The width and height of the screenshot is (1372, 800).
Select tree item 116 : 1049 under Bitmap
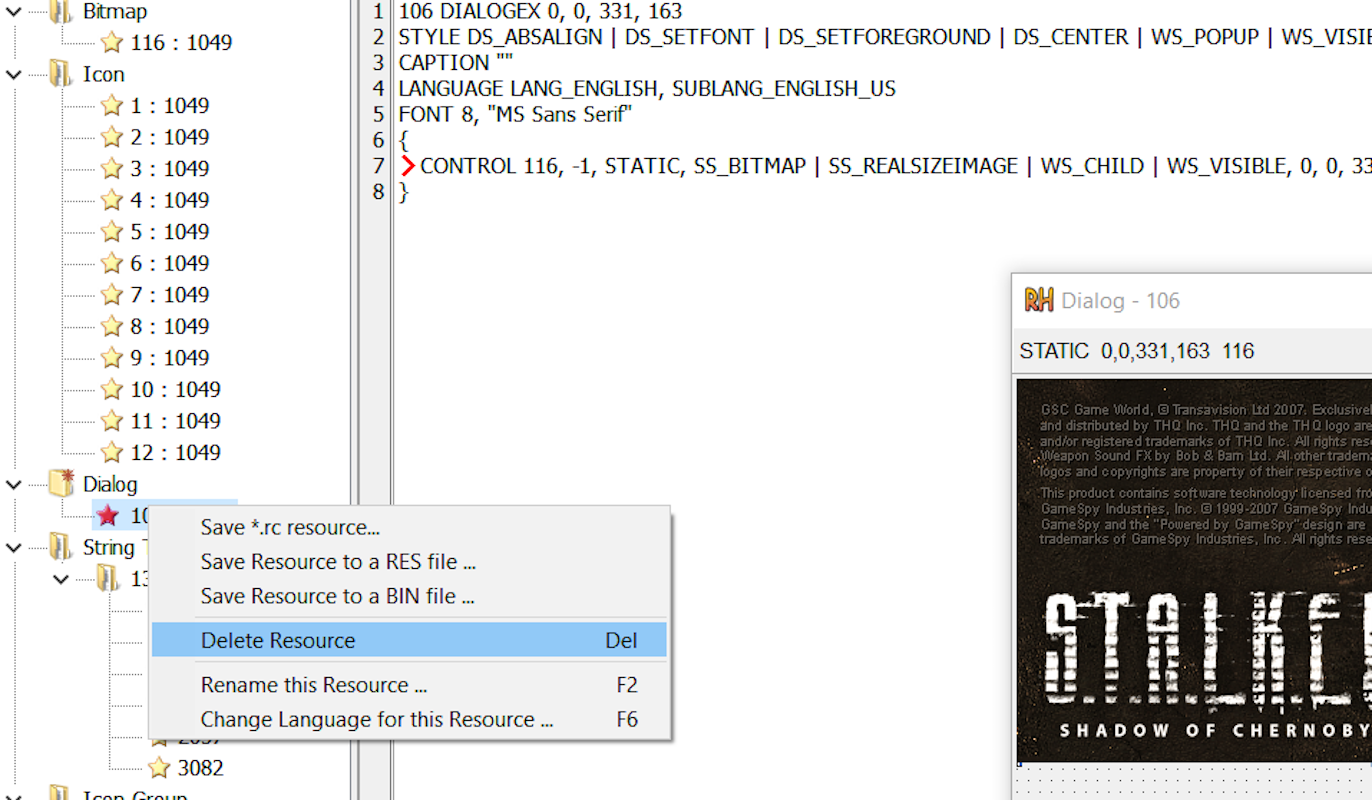[x=181, y=42]
